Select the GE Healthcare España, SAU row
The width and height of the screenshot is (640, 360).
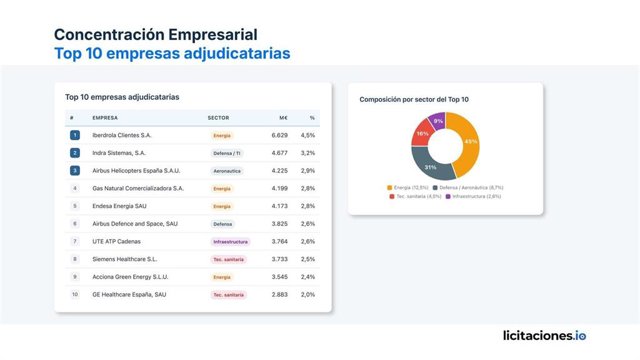click(192, 295)
